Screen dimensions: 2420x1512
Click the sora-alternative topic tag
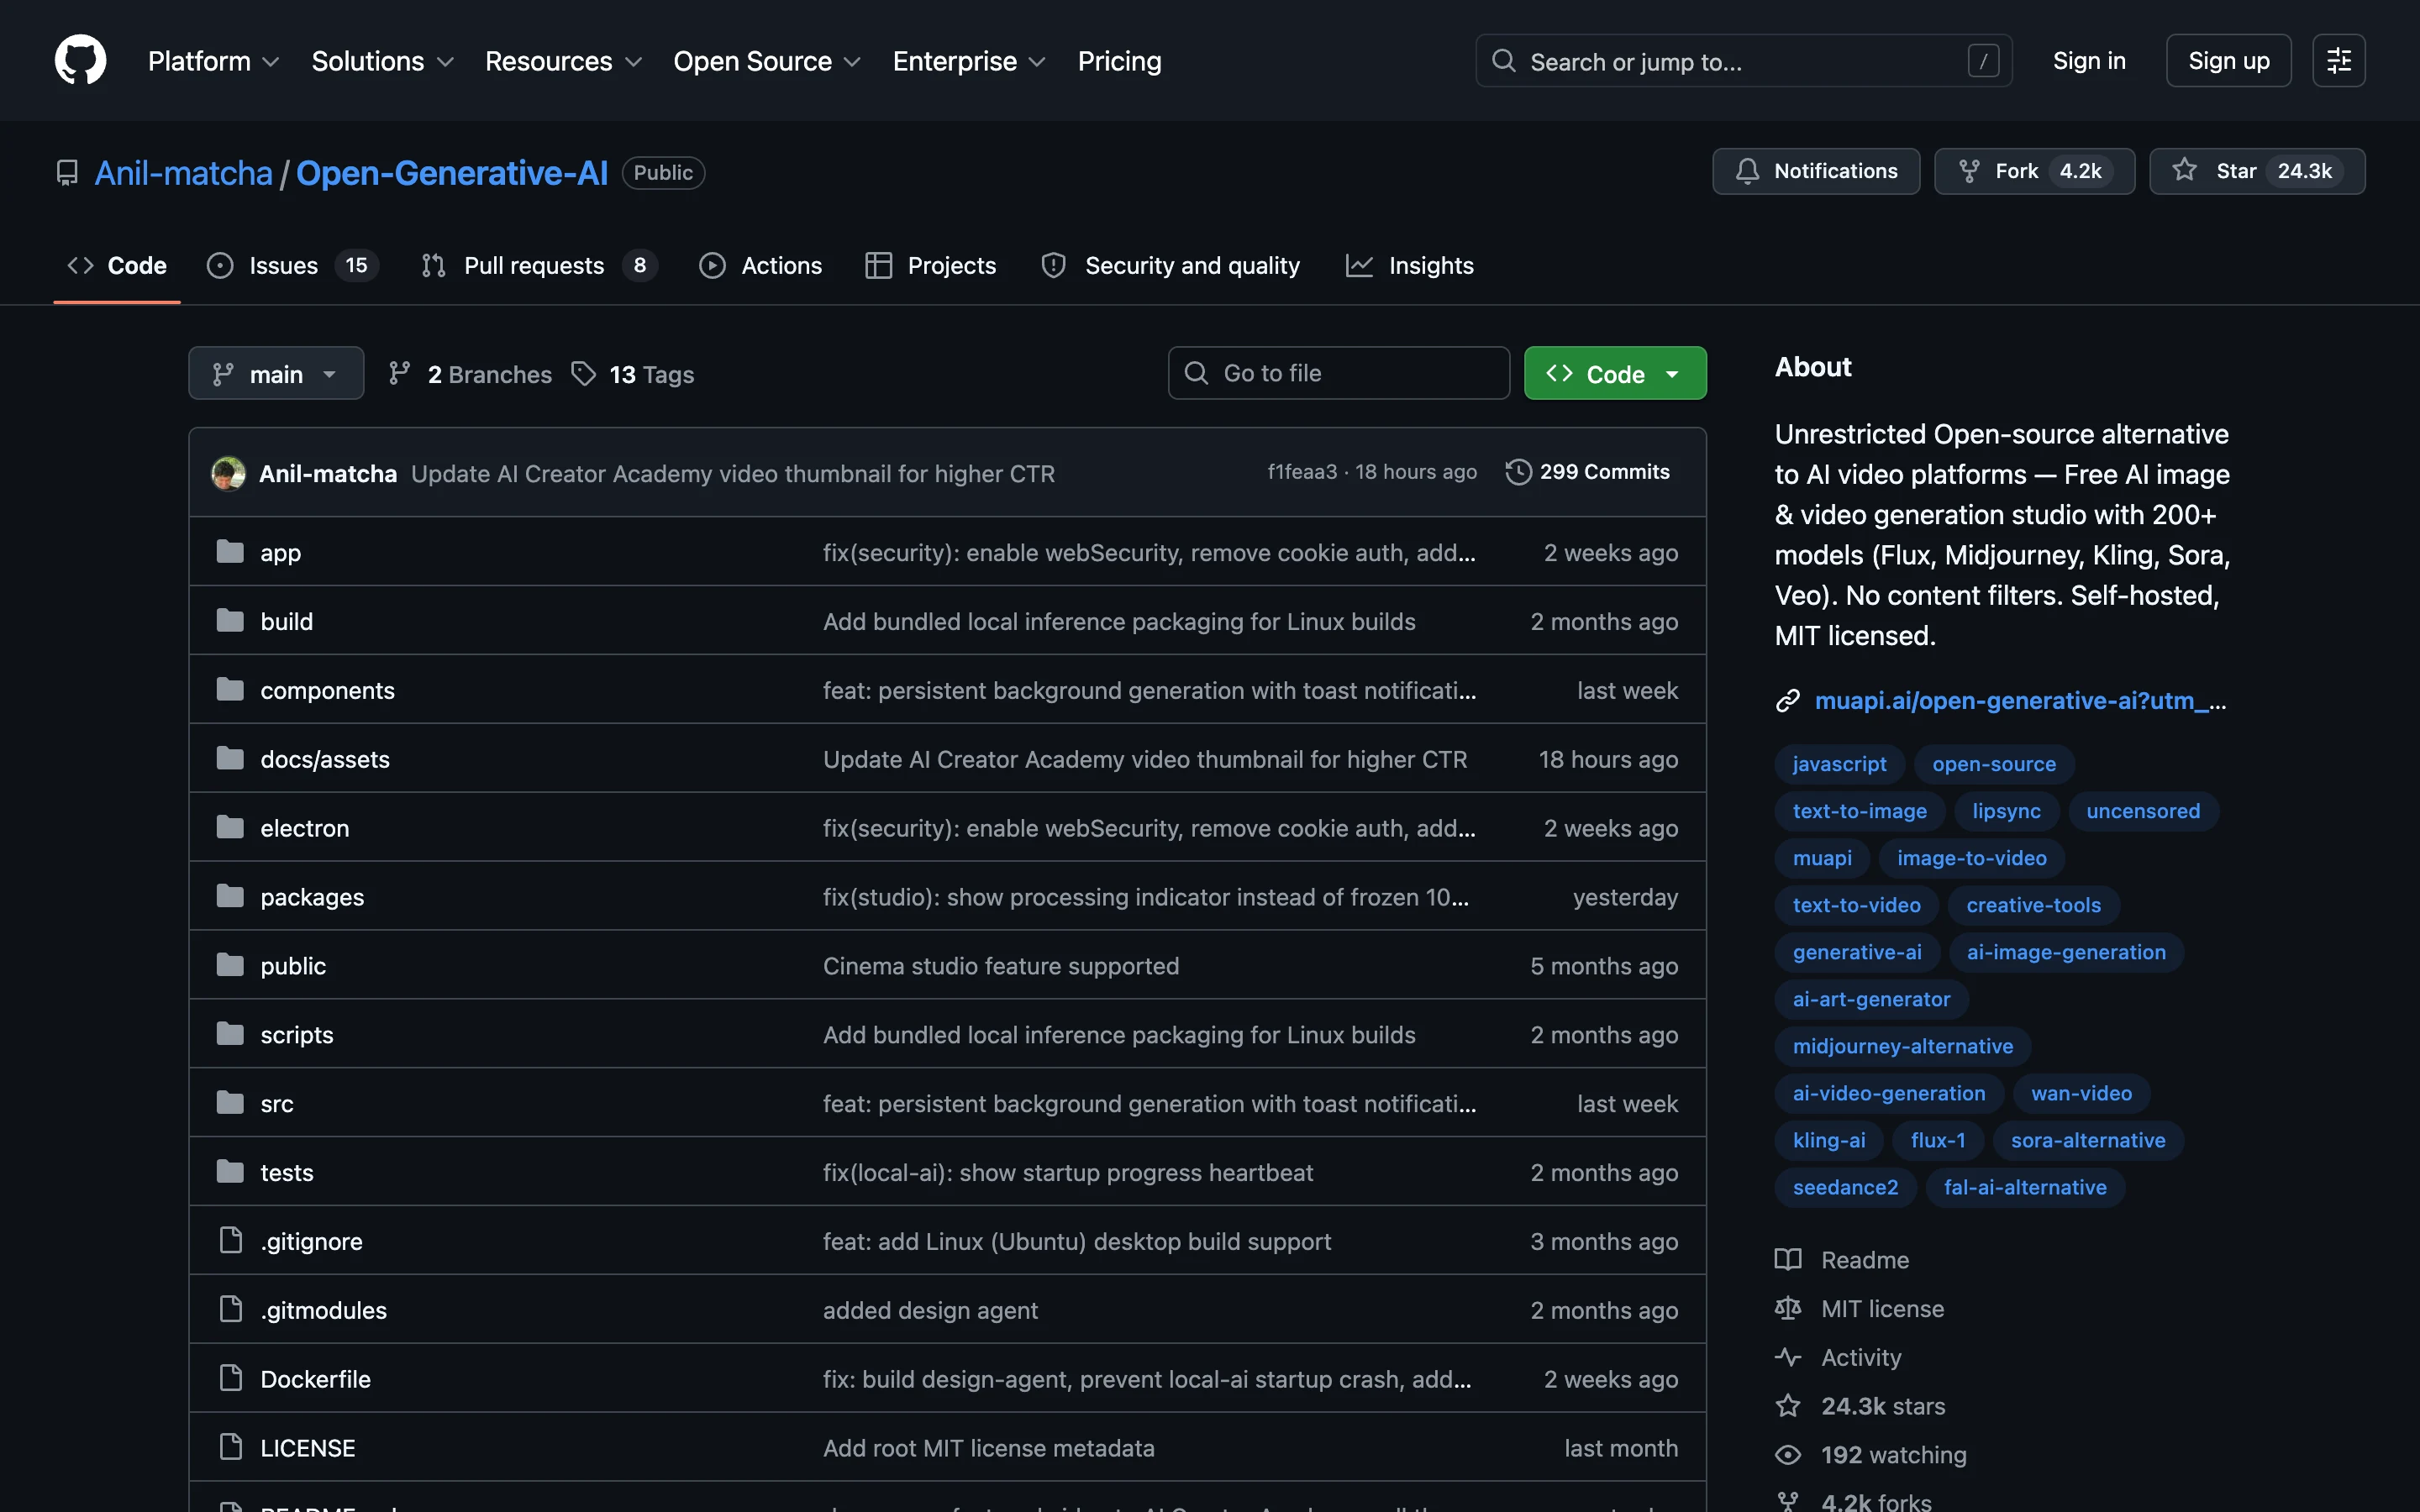(2088, 1140)
